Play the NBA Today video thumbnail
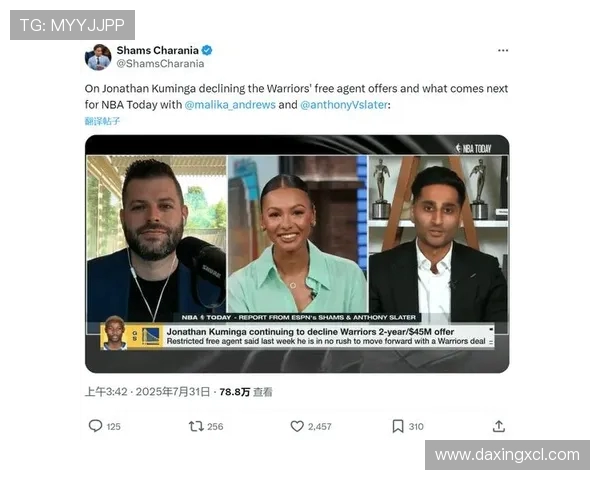Screen dimensions: 600x480 click(297, 254)
